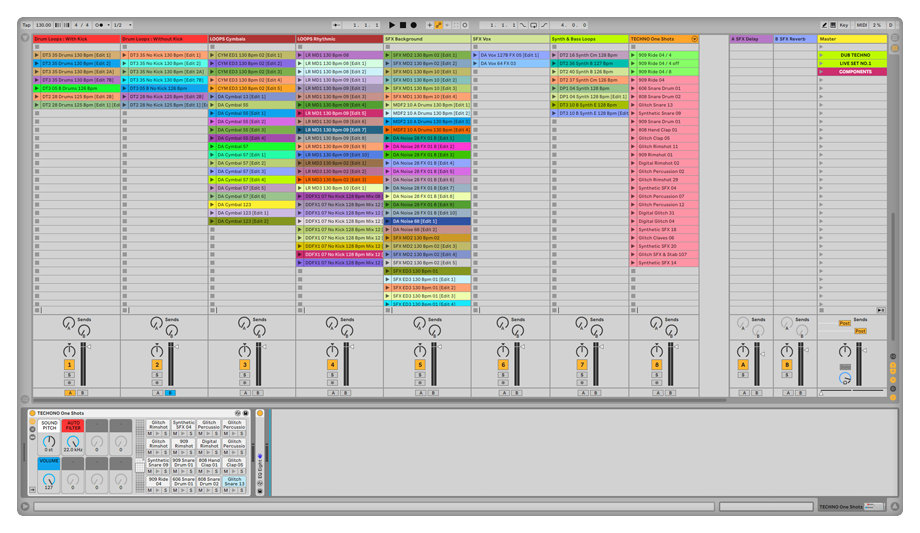Viewport: 920px width, 533px height.
Task: Click the Record button in the transport
Action: [414, 25]
